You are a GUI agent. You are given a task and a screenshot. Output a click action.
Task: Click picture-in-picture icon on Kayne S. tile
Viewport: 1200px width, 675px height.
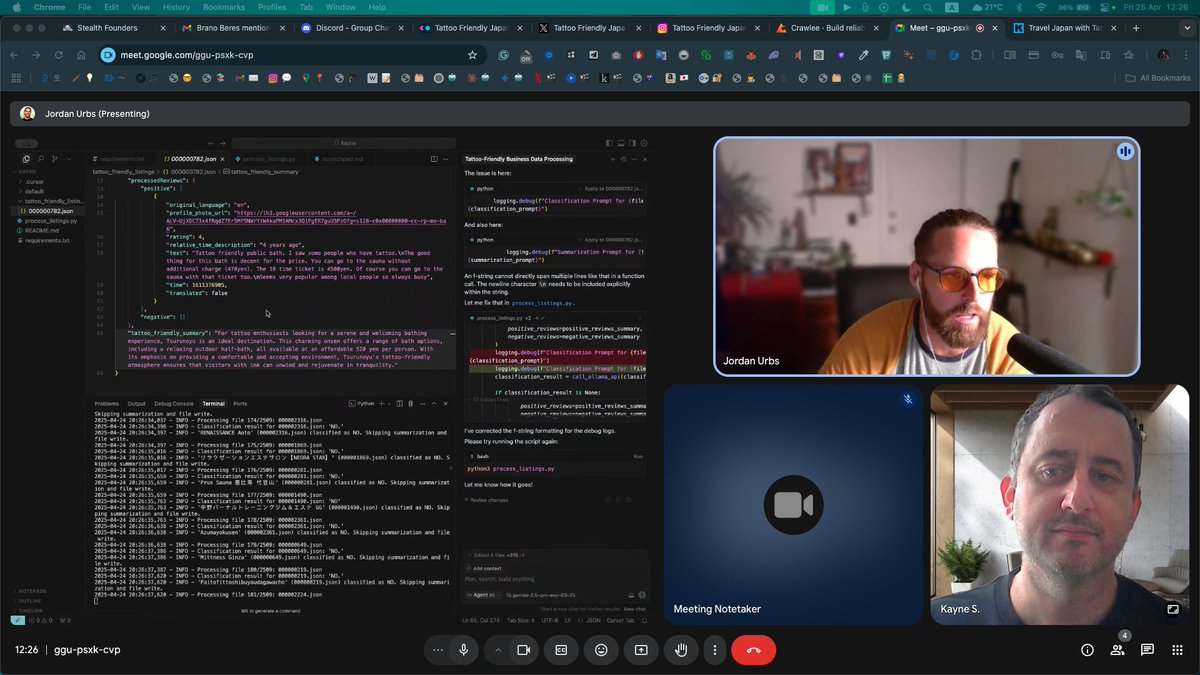pos(1173,608)
